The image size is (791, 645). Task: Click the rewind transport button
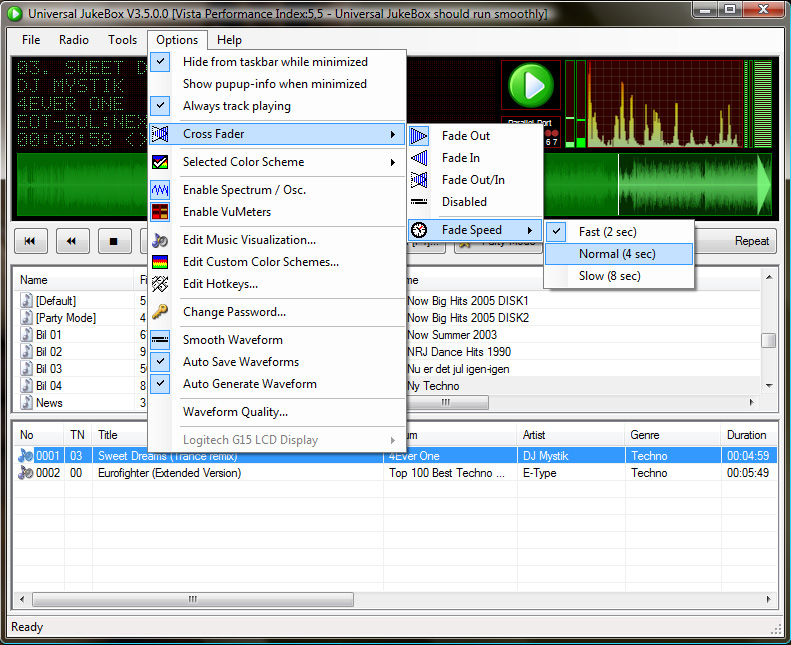[72, 241]
